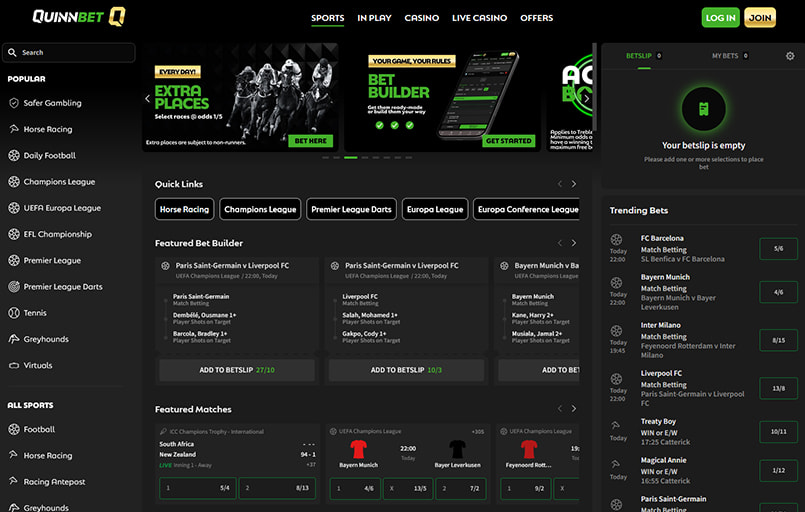Select Treaty Boy 10/11 odds

coord(778,431)
